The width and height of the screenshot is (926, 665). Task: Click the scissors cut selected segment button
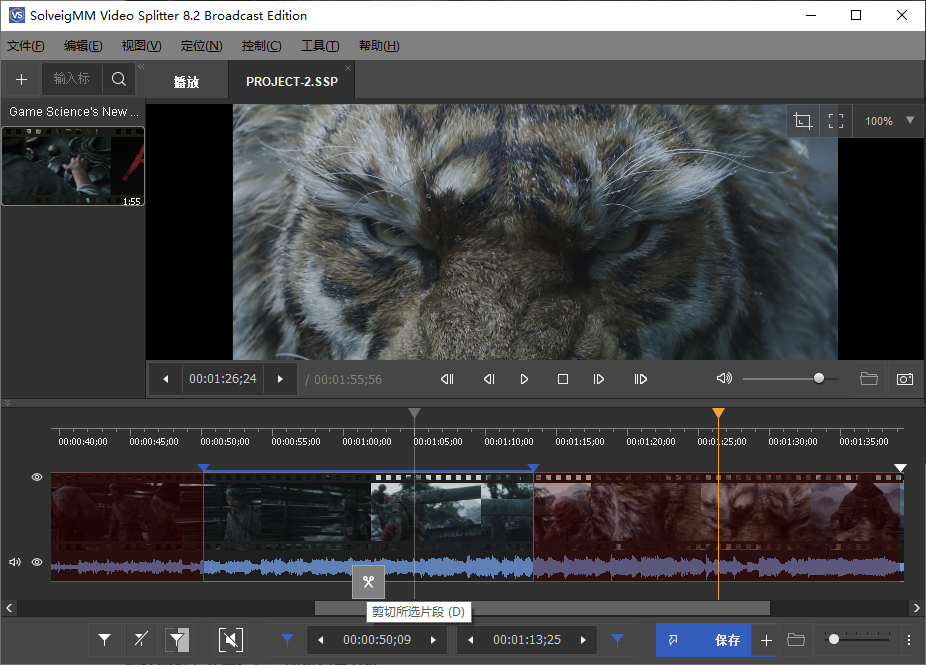(368, 582)
